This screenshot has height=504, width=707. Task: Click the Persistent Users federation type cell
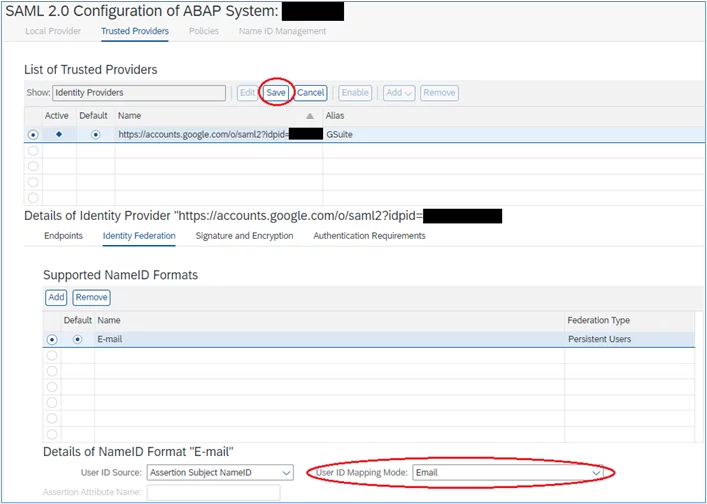629,339
